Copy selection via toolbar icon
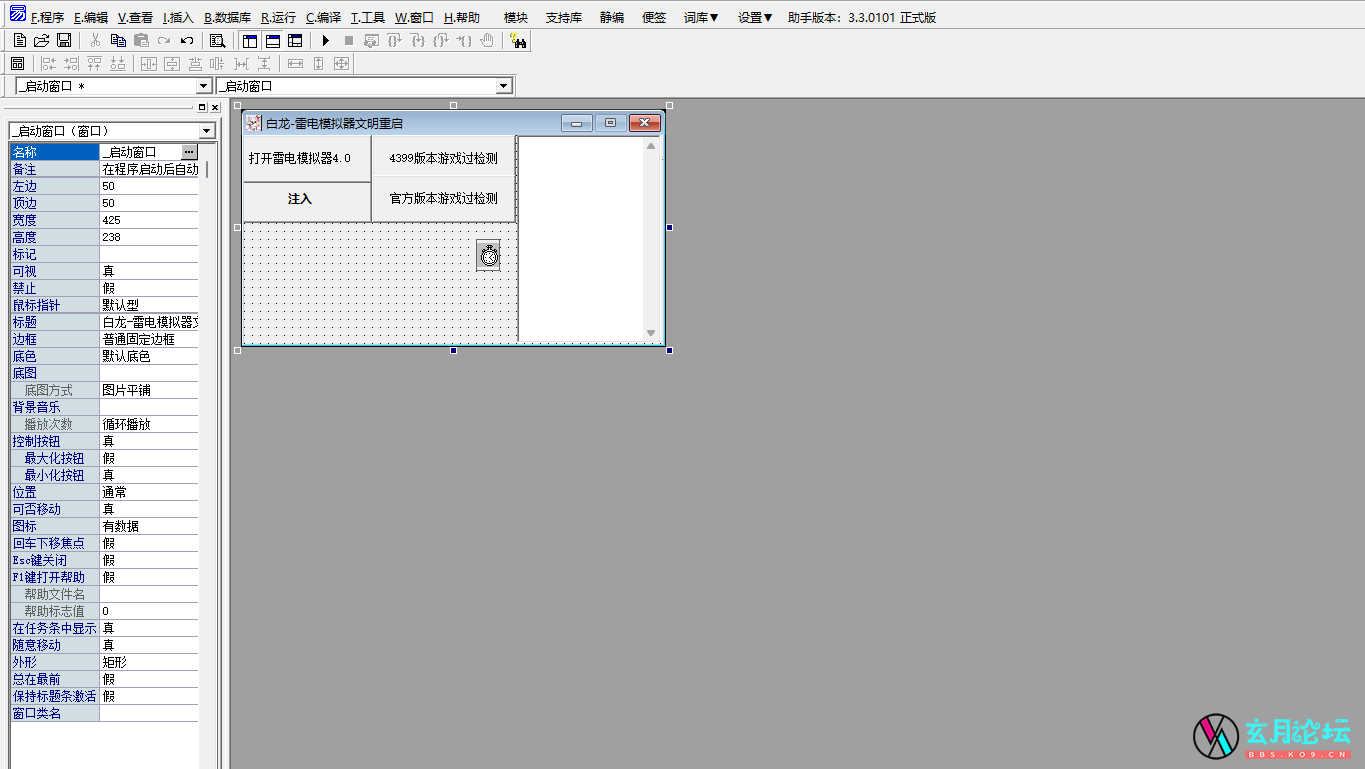The width and height of the screenshot is (1365, 769). point(118,41)
